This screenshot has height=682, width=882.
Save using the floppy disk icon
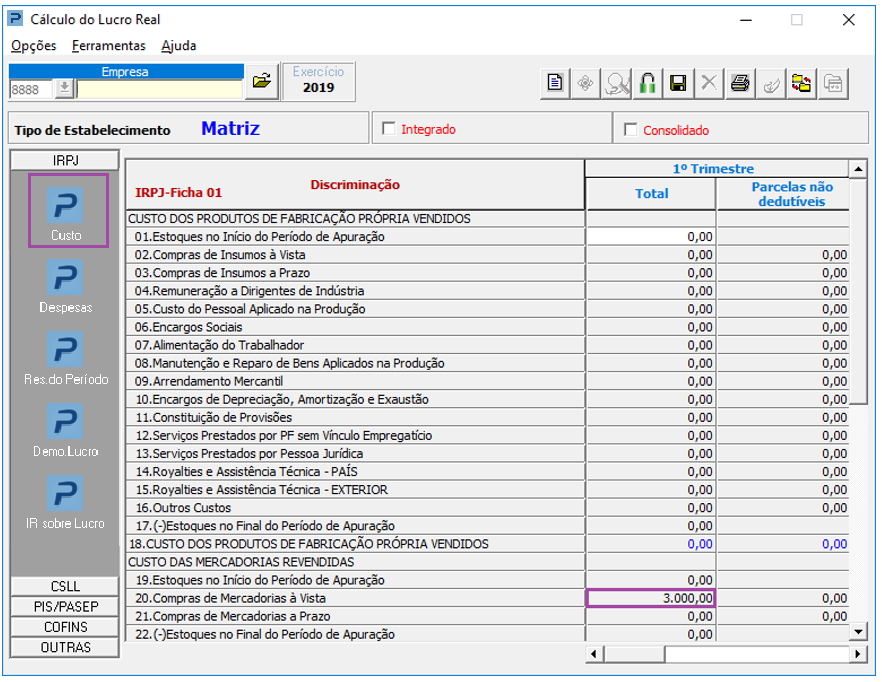[x=678, y=83]
